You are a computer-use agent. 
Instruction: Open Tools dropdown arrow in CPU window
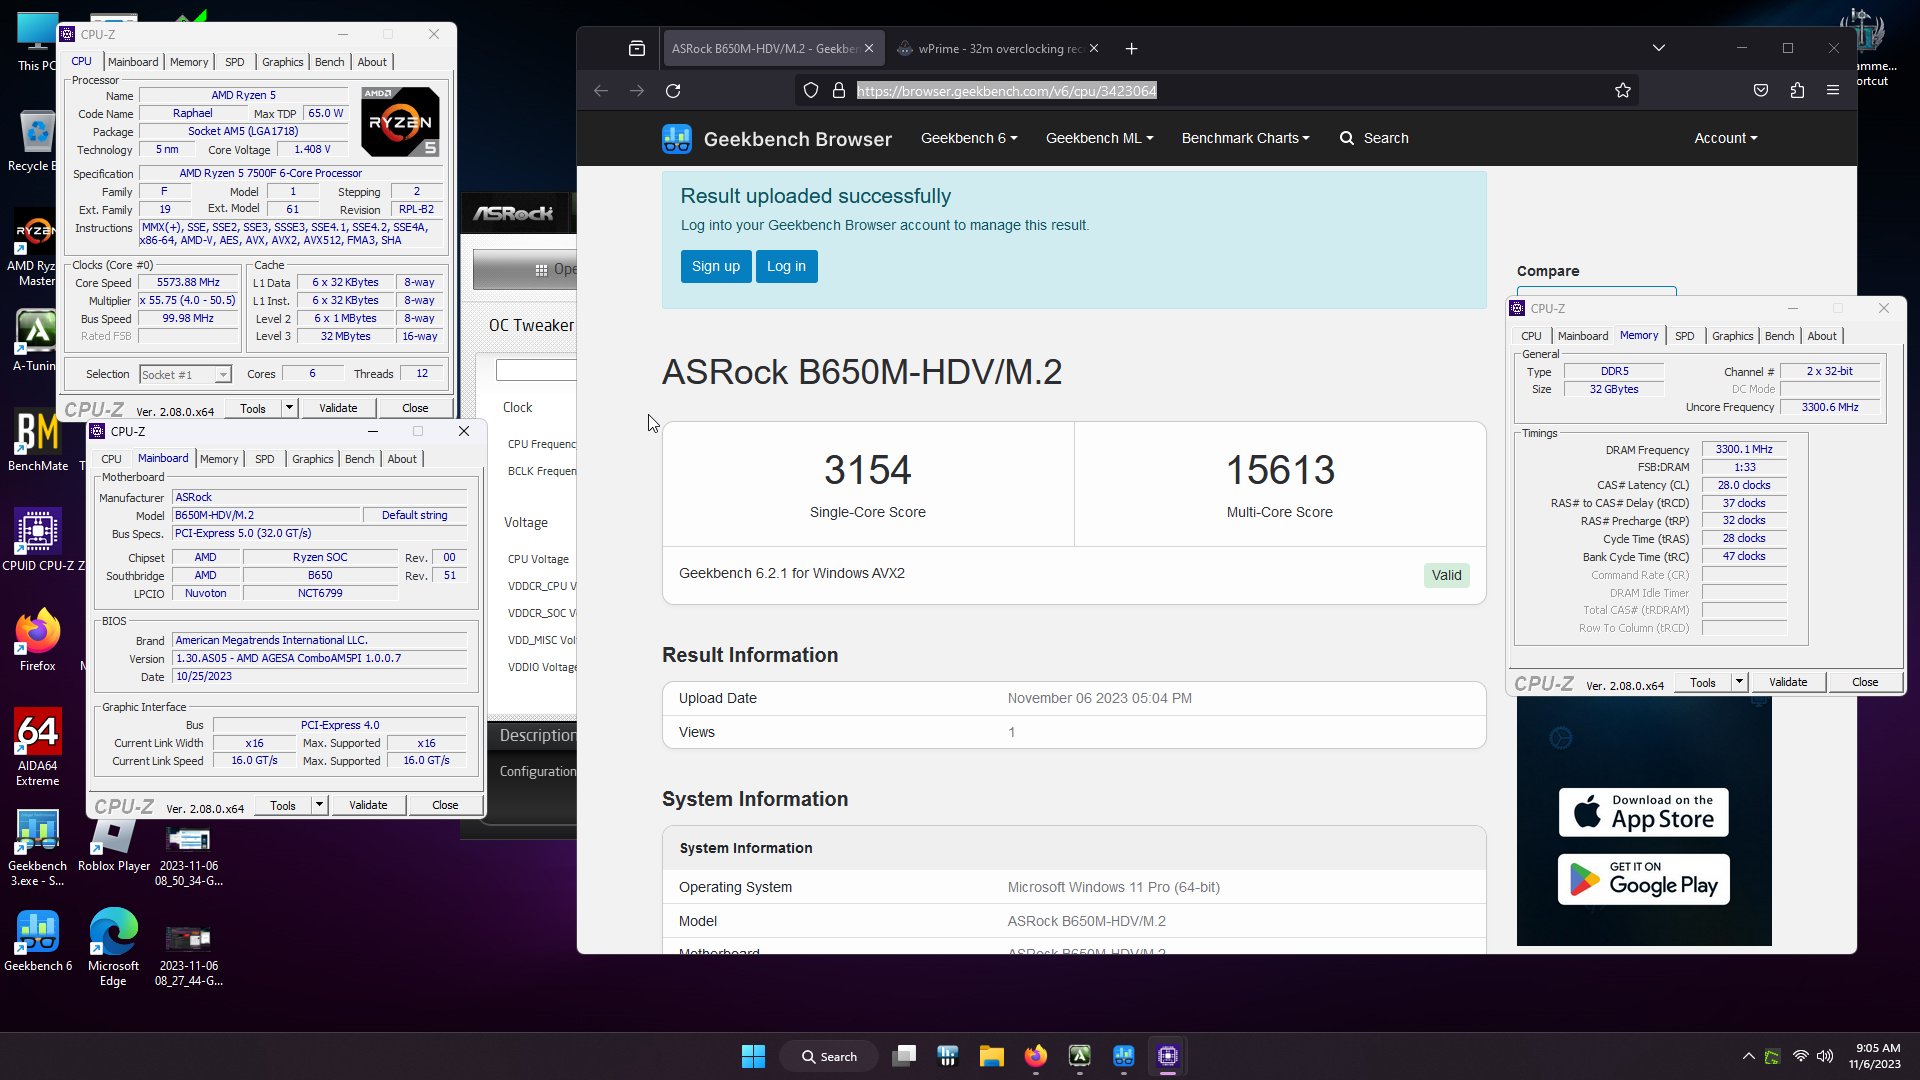tap(289, 408)
